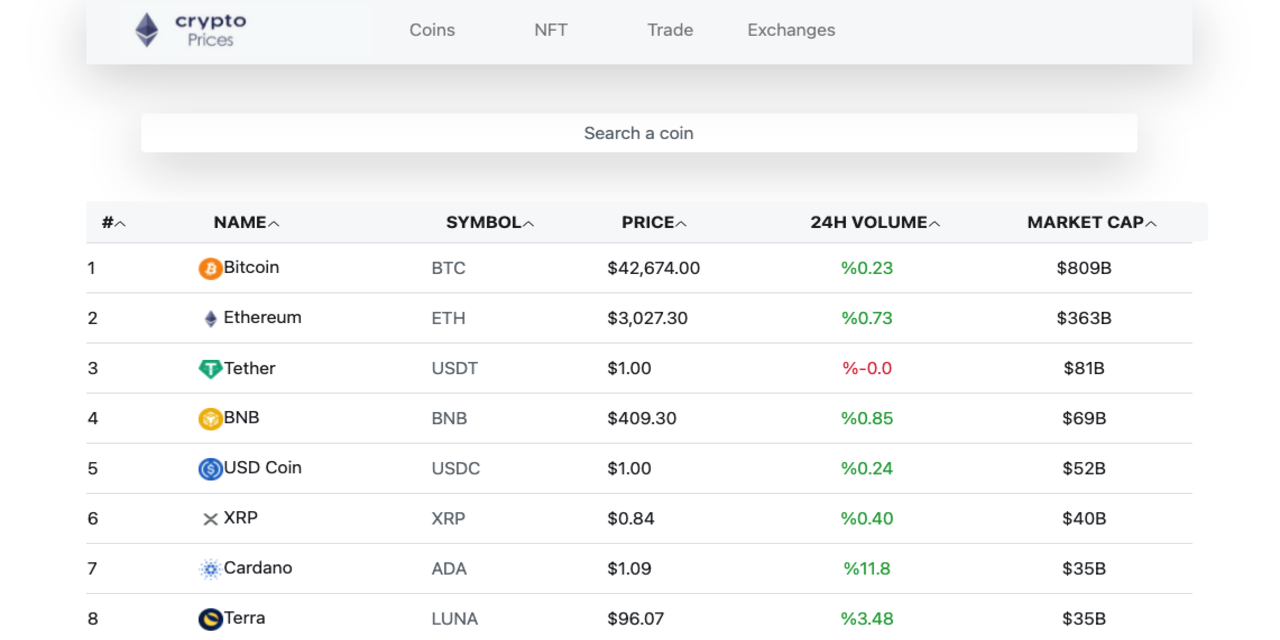This screenshot has height=640, width=1280.
Task: Select the BTC symbol cell
Action: tap(448, 268)
